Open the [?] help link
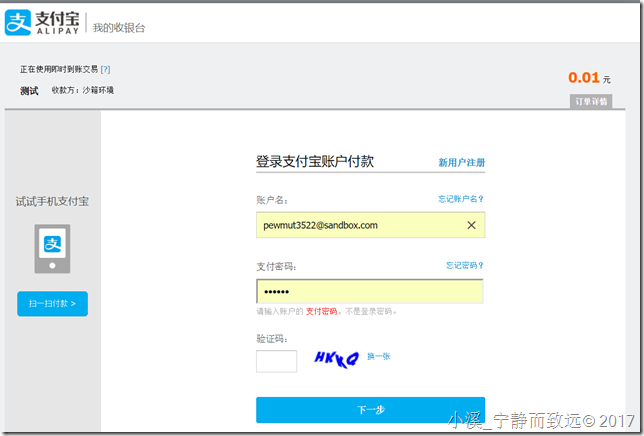 pos(106,69)
